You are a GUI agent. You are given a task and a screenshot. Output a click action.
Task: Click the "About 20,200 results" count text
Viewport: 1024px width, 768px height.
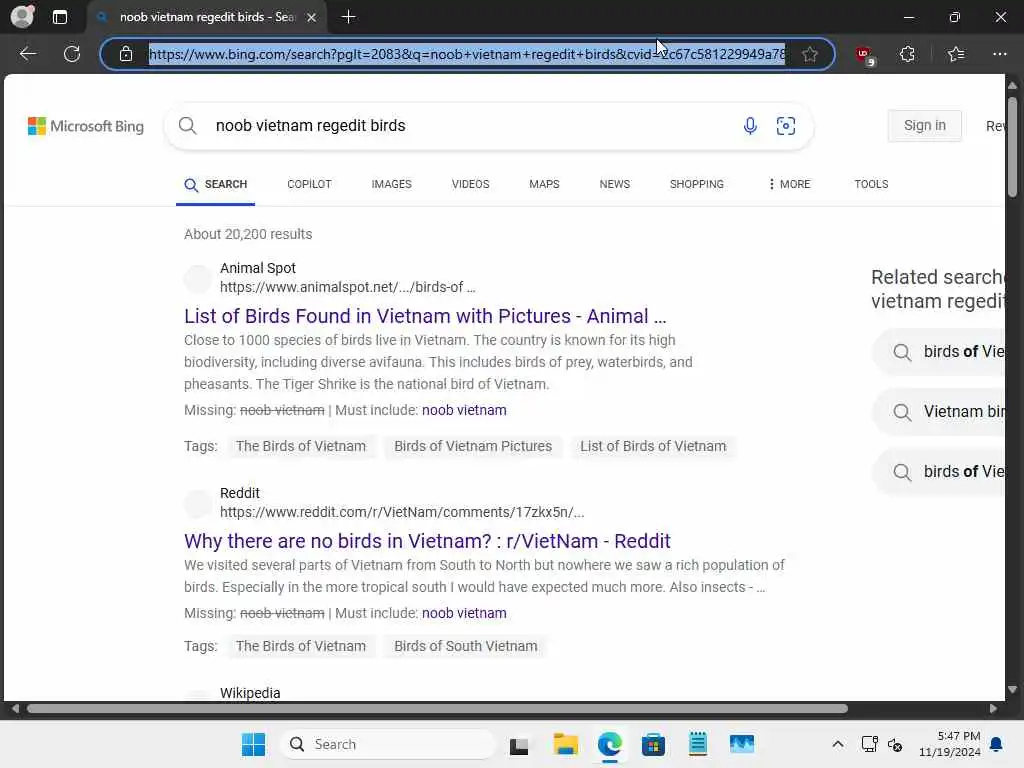tap(248, 234)
